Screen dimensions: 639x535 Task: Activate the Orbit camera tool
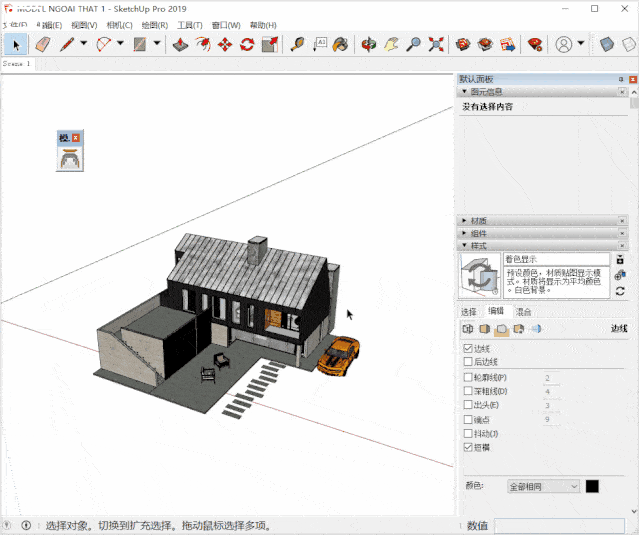(369, 44)
